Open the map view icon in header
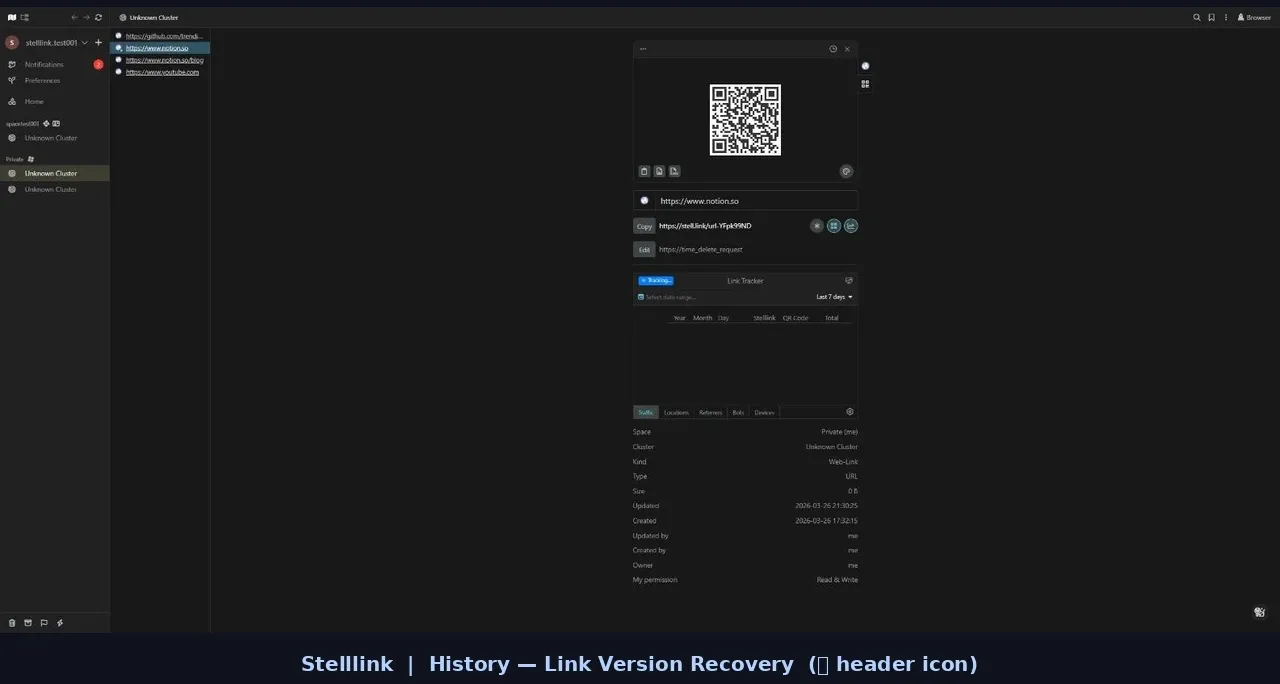Viewport: 1280px width, 684px height. 12,17
